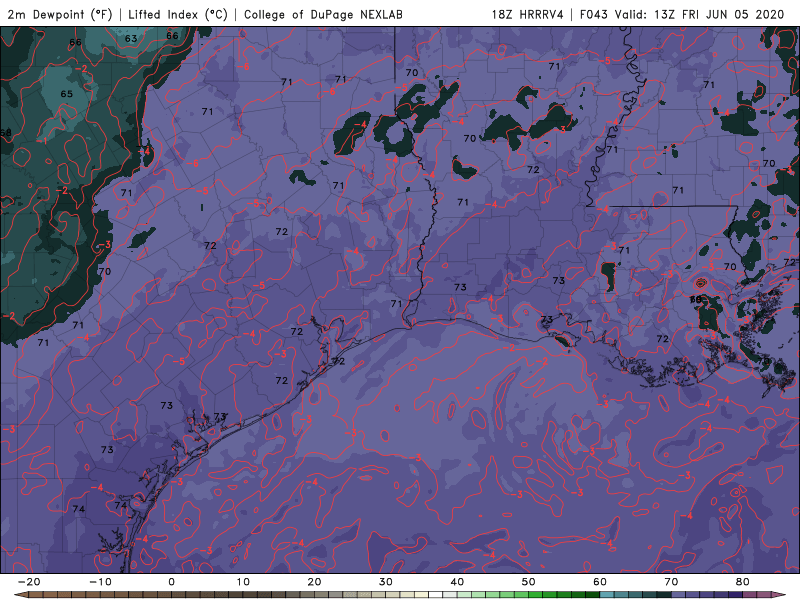Click the "18Z HRRRV4" model run label
This screenshot has width=800, height=600.
[528, 15]
